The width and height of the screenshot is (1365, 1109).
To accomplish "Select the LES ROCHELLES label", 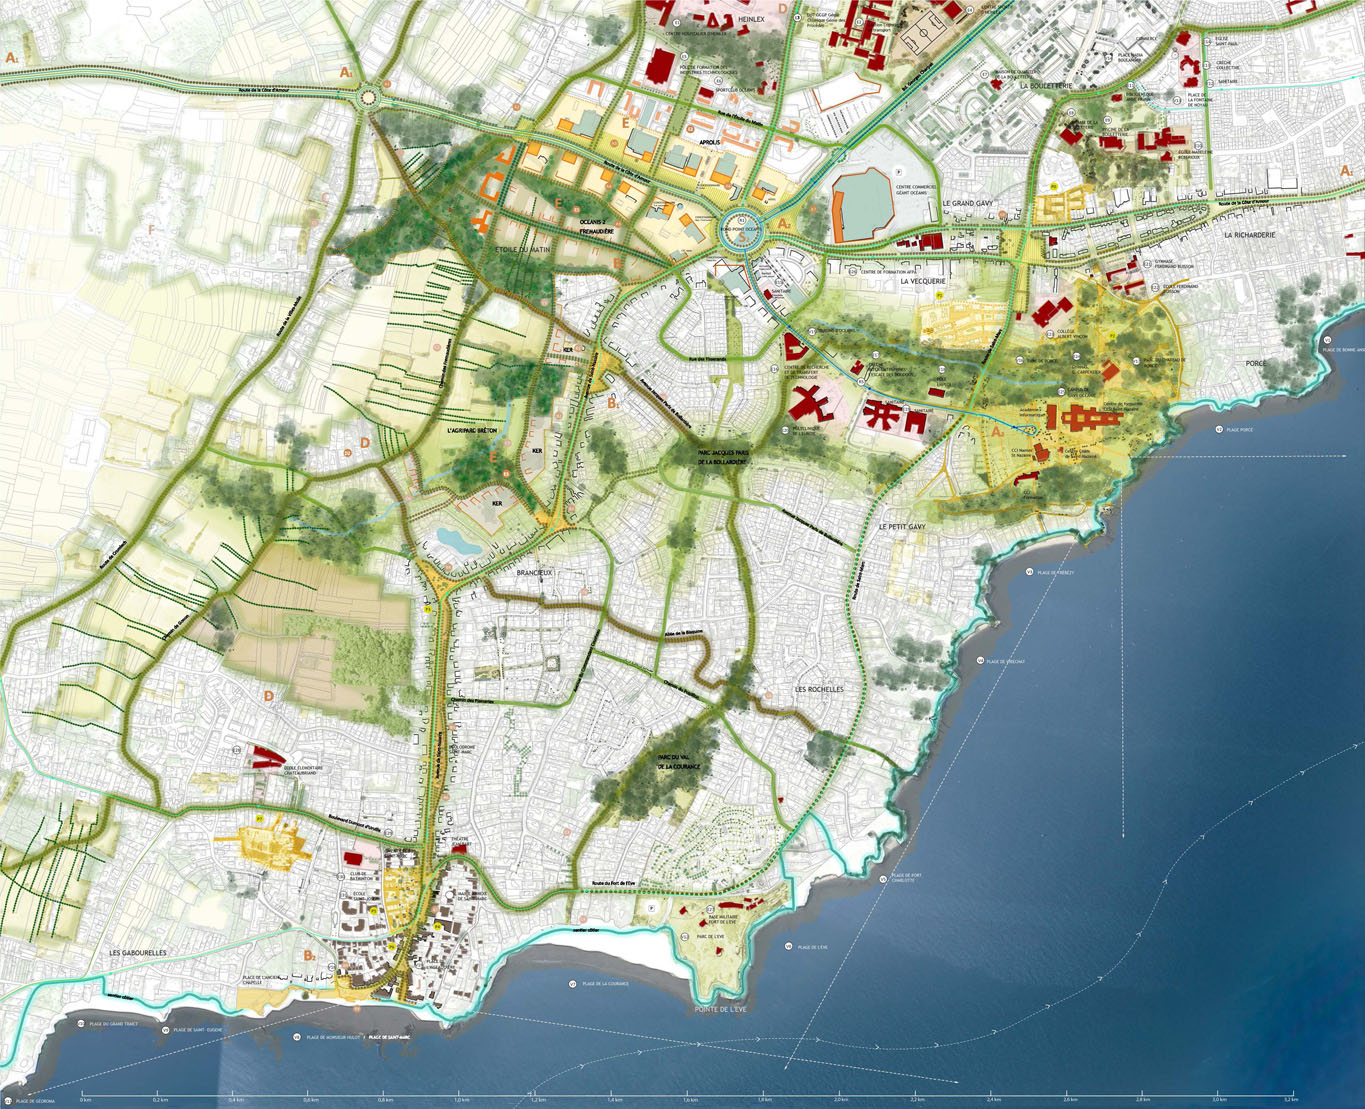I will [x=819, y=690].
